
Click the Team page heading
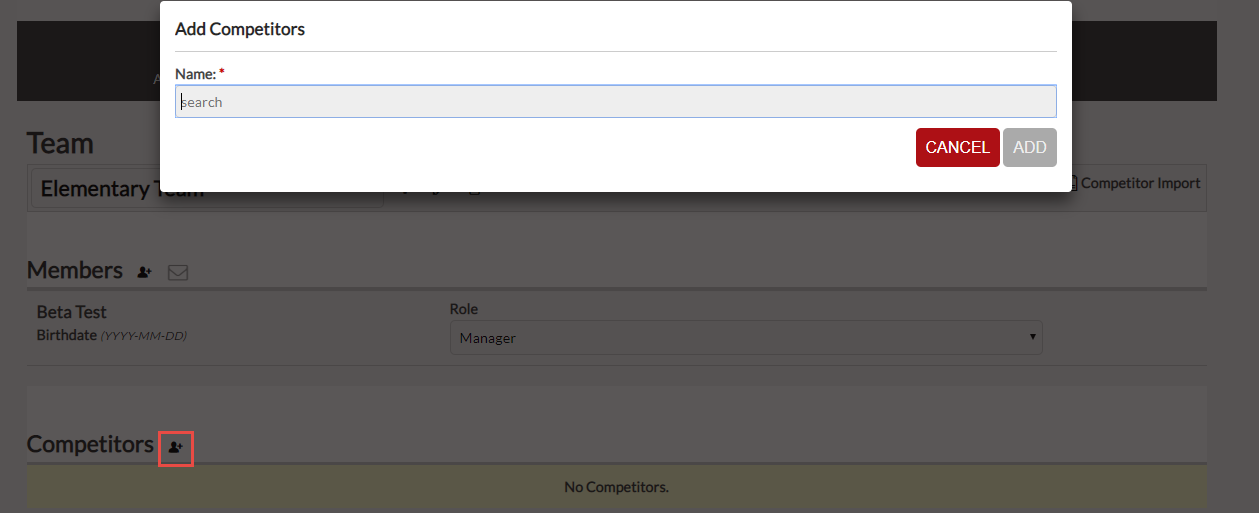(x=60, y=143)
